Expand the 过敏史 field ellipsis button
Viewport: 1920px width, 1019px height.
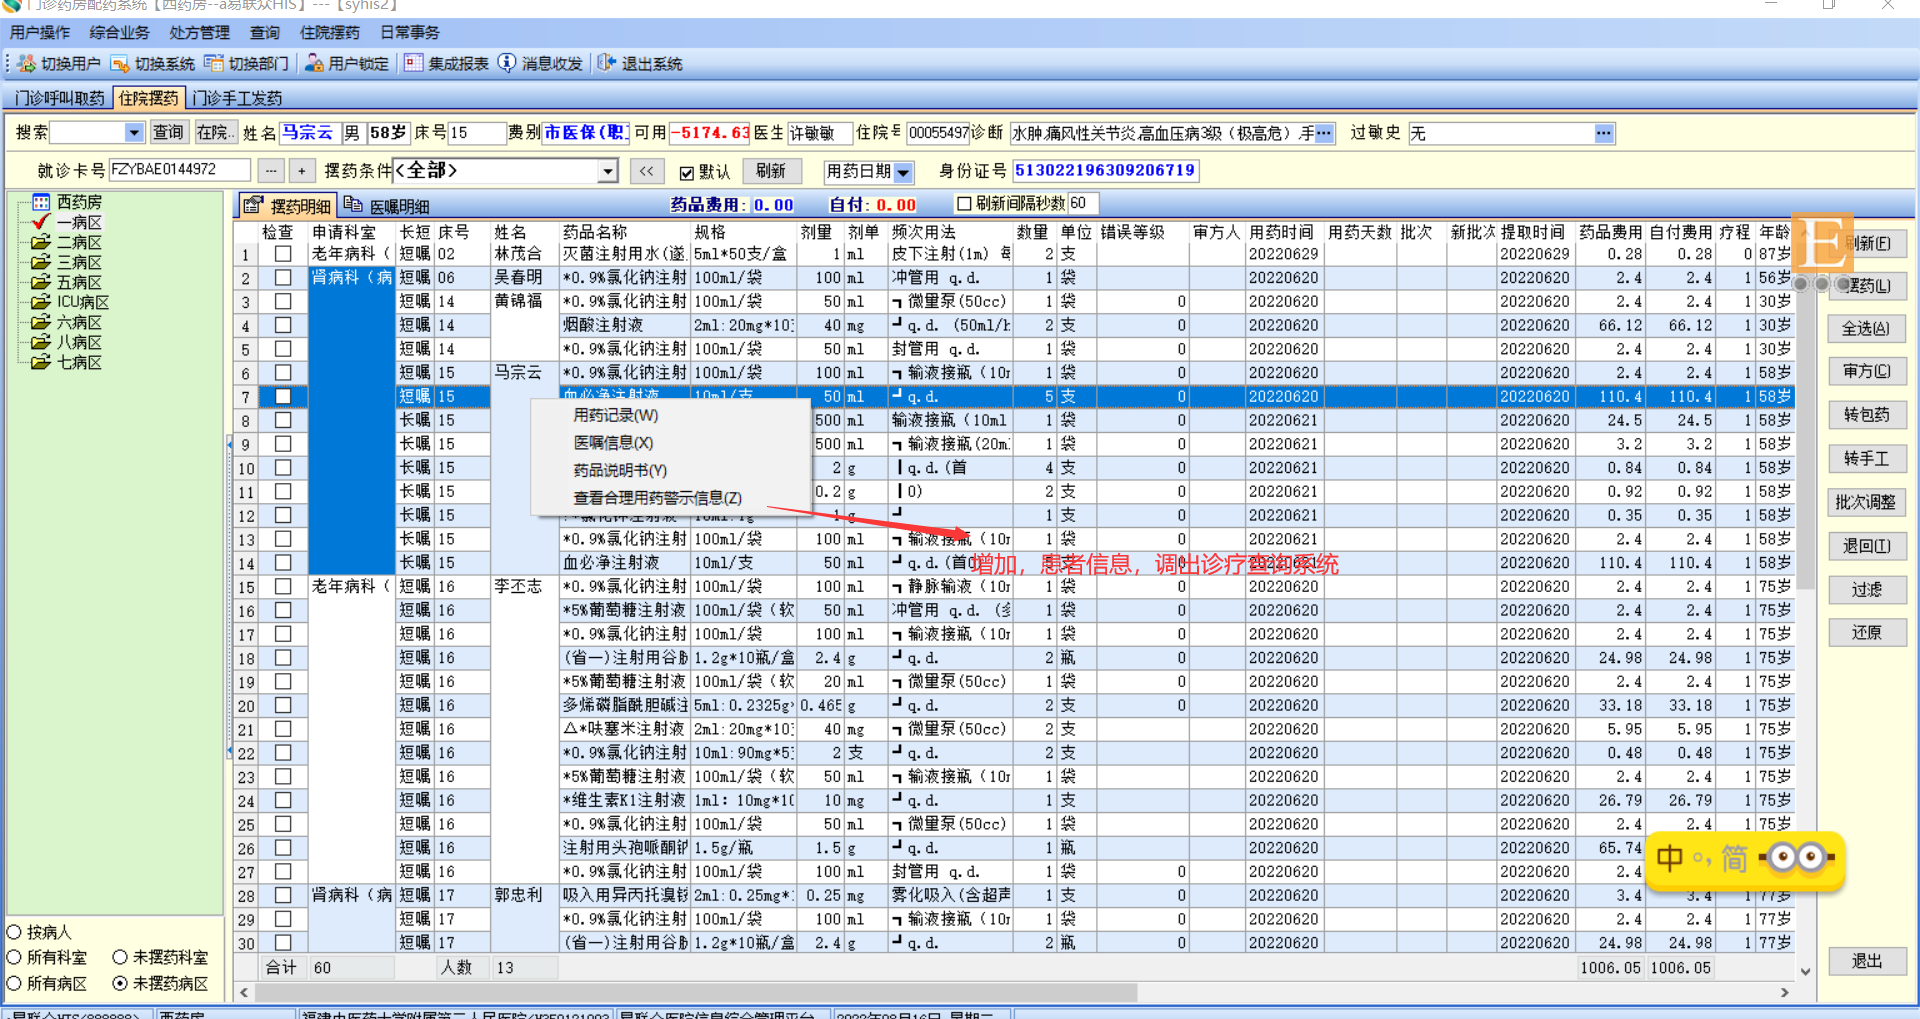pos(1604,133)
